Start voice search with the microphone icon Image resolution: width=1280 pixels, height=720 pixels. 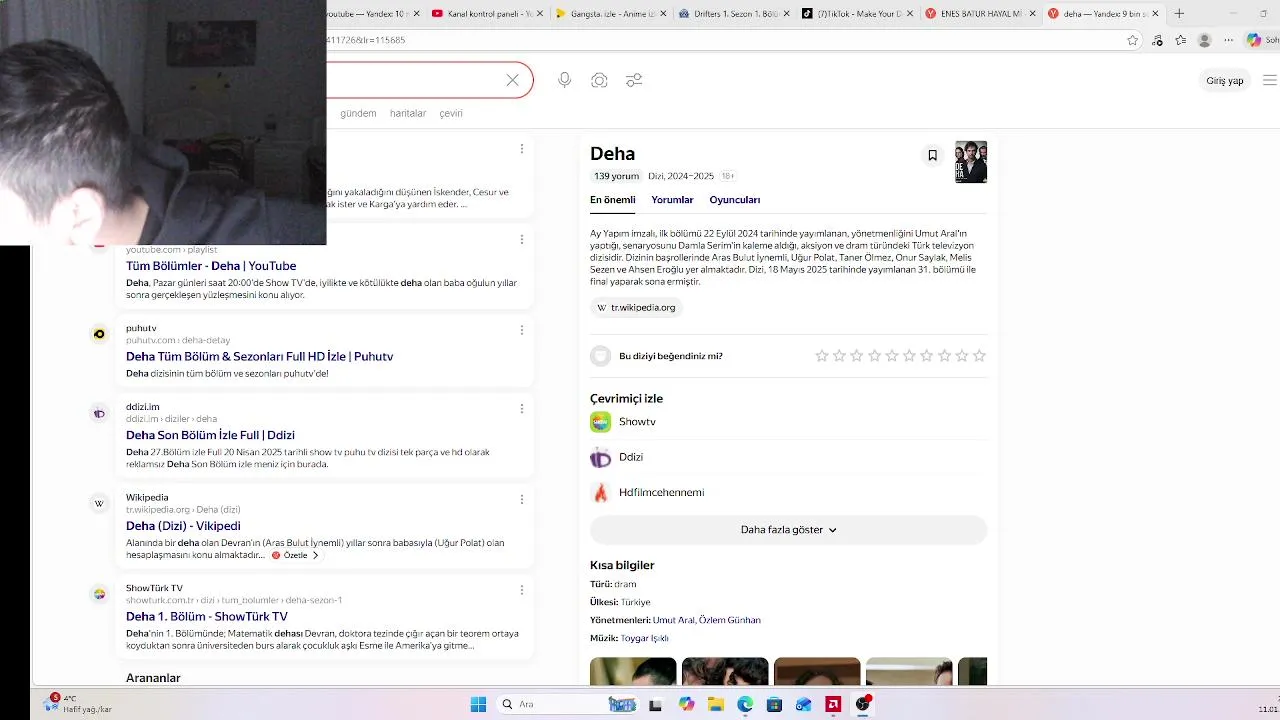click(565, 80)
